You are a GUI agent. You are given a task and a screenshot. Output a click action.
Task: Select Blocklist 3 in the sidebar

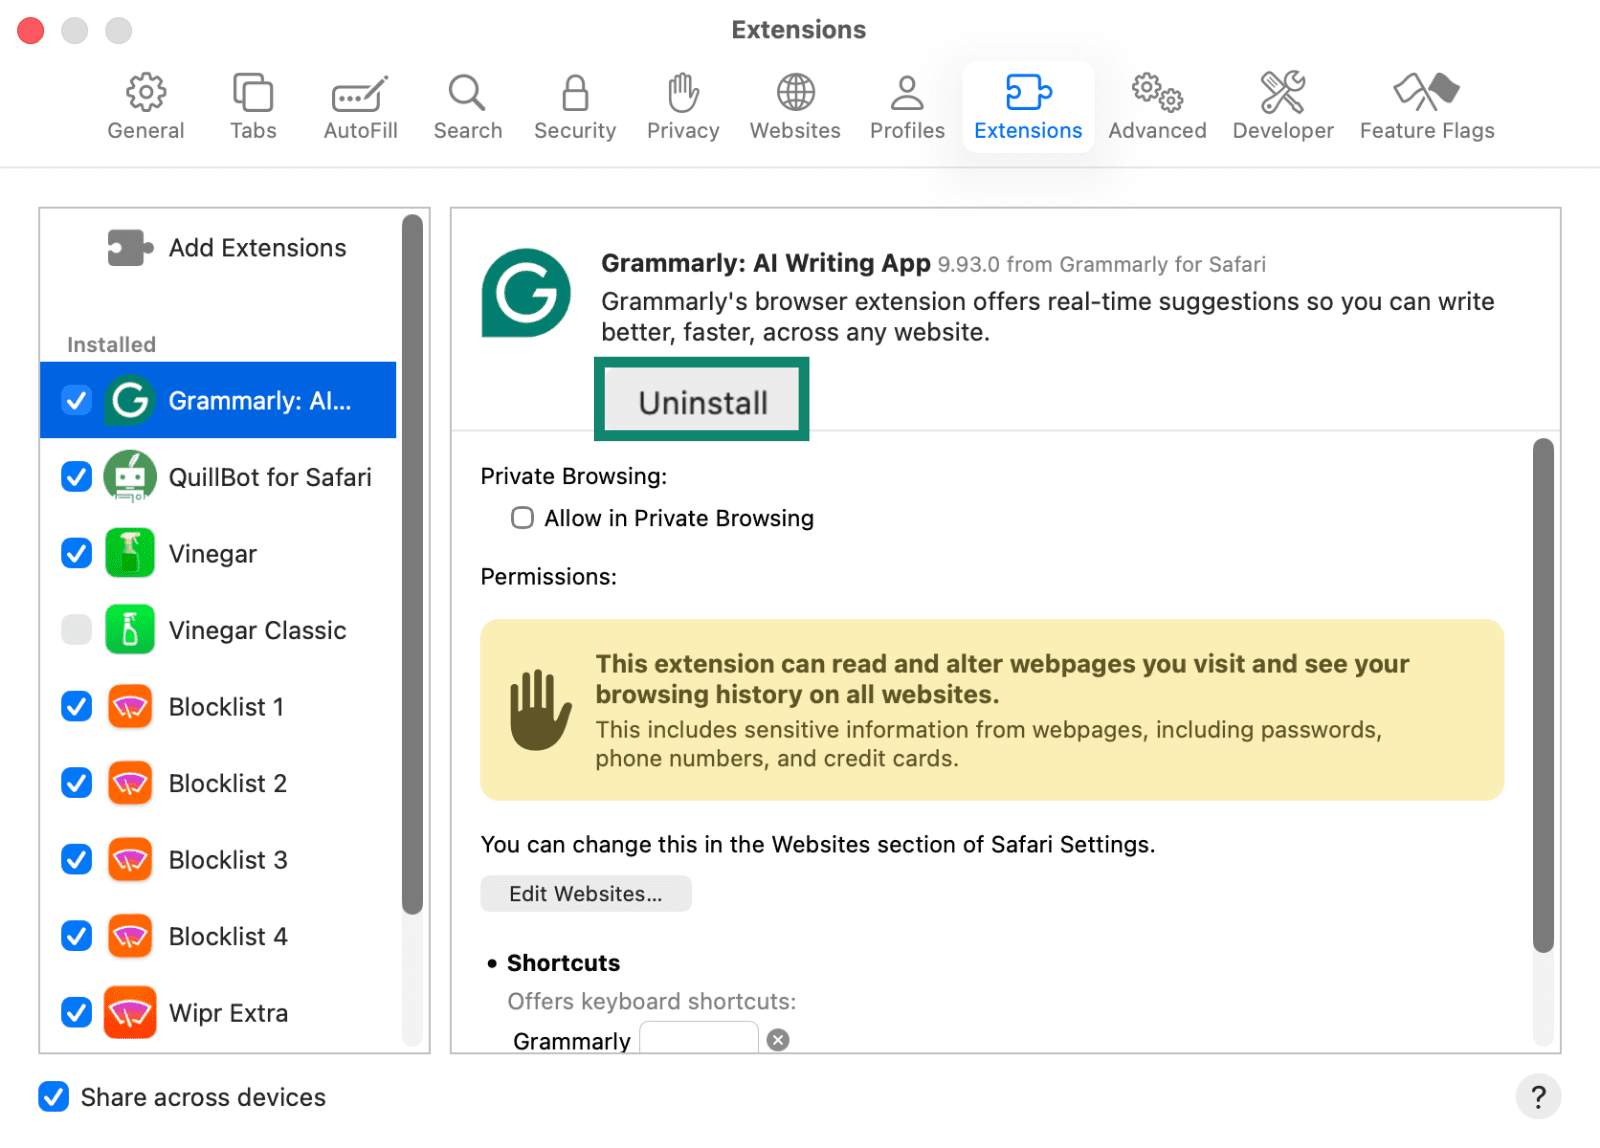(x=227, y=859)
